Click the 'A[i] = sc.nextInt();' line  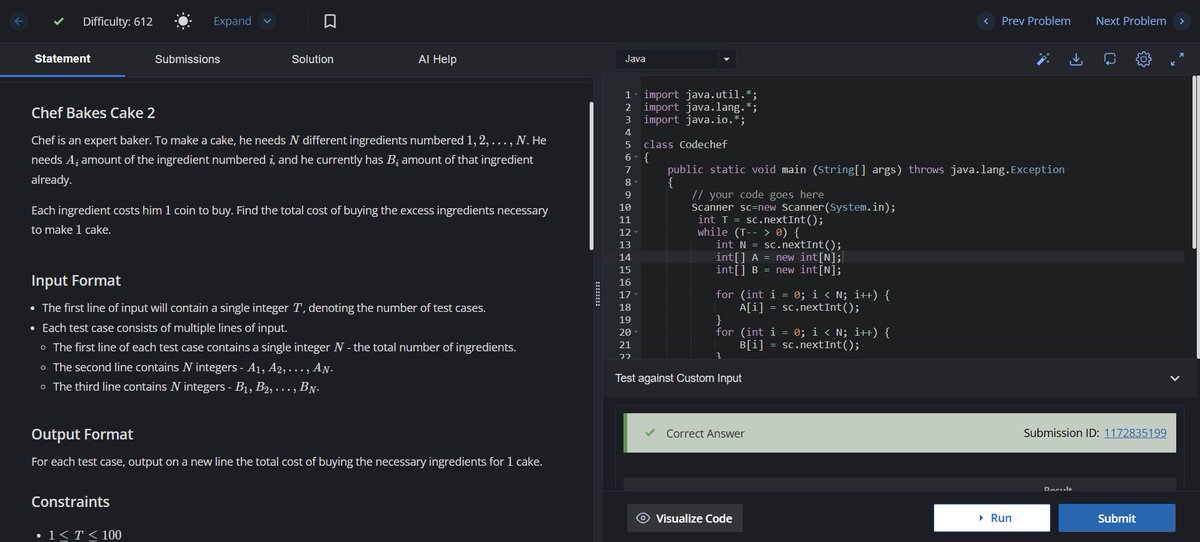click(799, 308)
